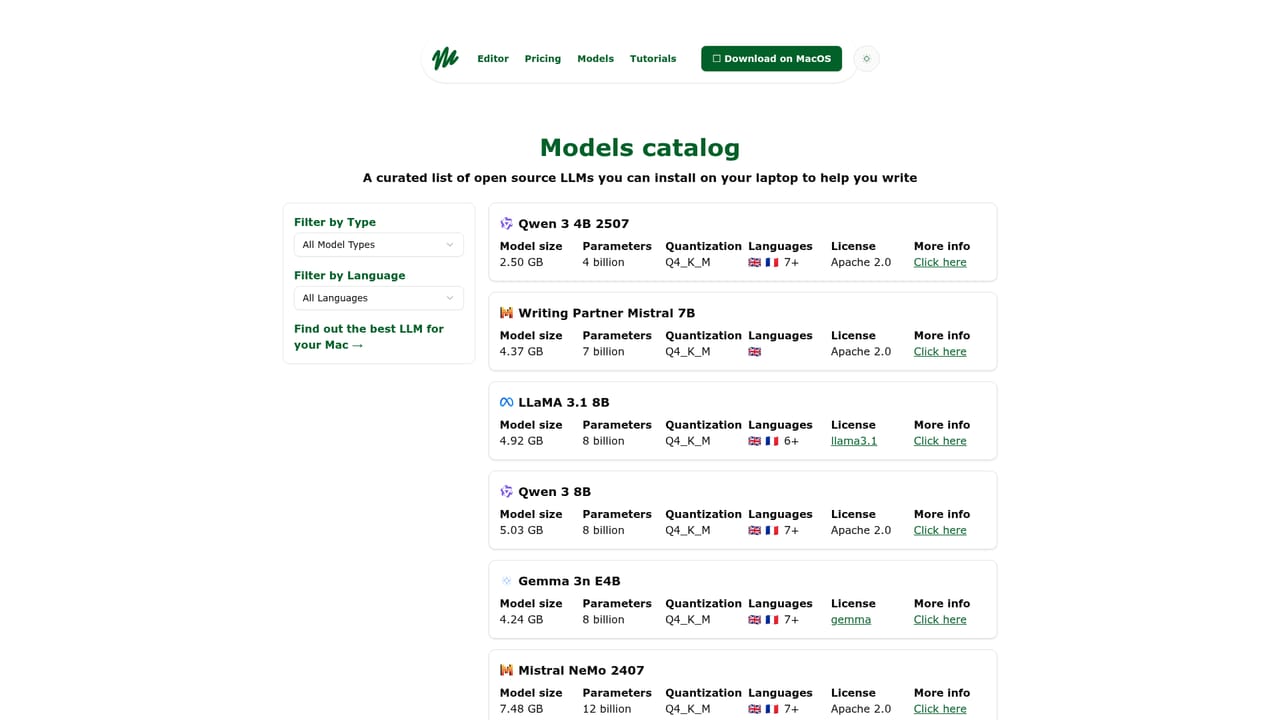Click the green handwriting logo in navbar
1280x720 pixels.
pyautogui.click(x=445, y=58)
